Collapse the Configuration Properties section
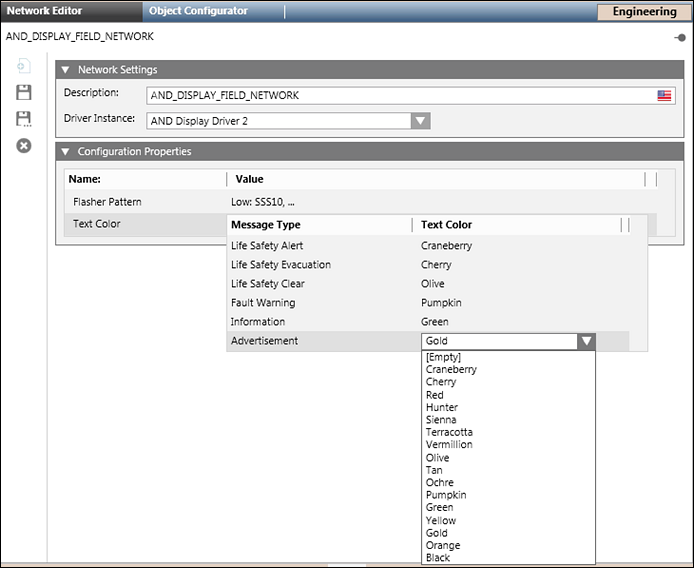This screenshot has width=694, height=568. pos(66,152)
